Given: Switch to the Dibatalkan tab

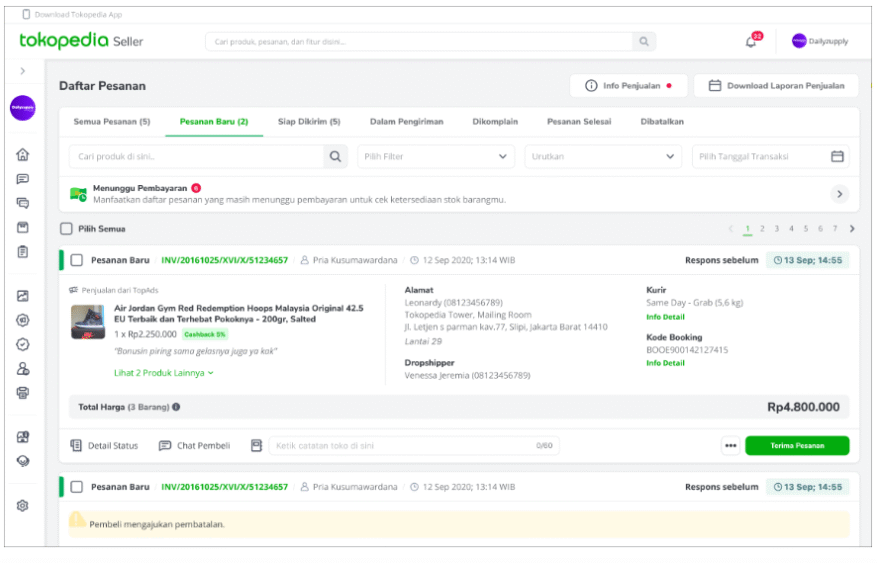Looking at the screenshot, I should [662, 122].
